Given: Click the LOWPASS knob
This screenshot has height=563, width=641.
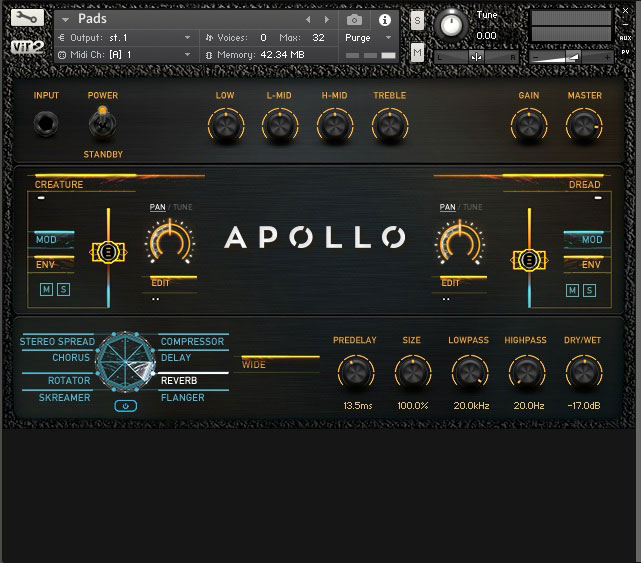Looking at the screenshot, I should (470, 373).
